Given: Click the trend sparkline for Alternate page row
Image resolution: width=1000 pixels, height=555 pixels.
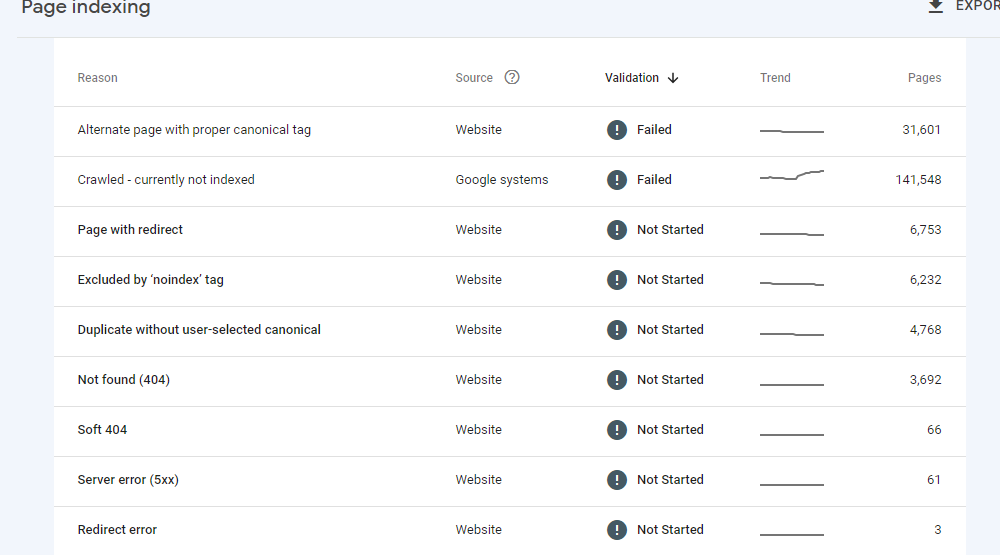Looking at the screenshot, I should tap(791, 131).
